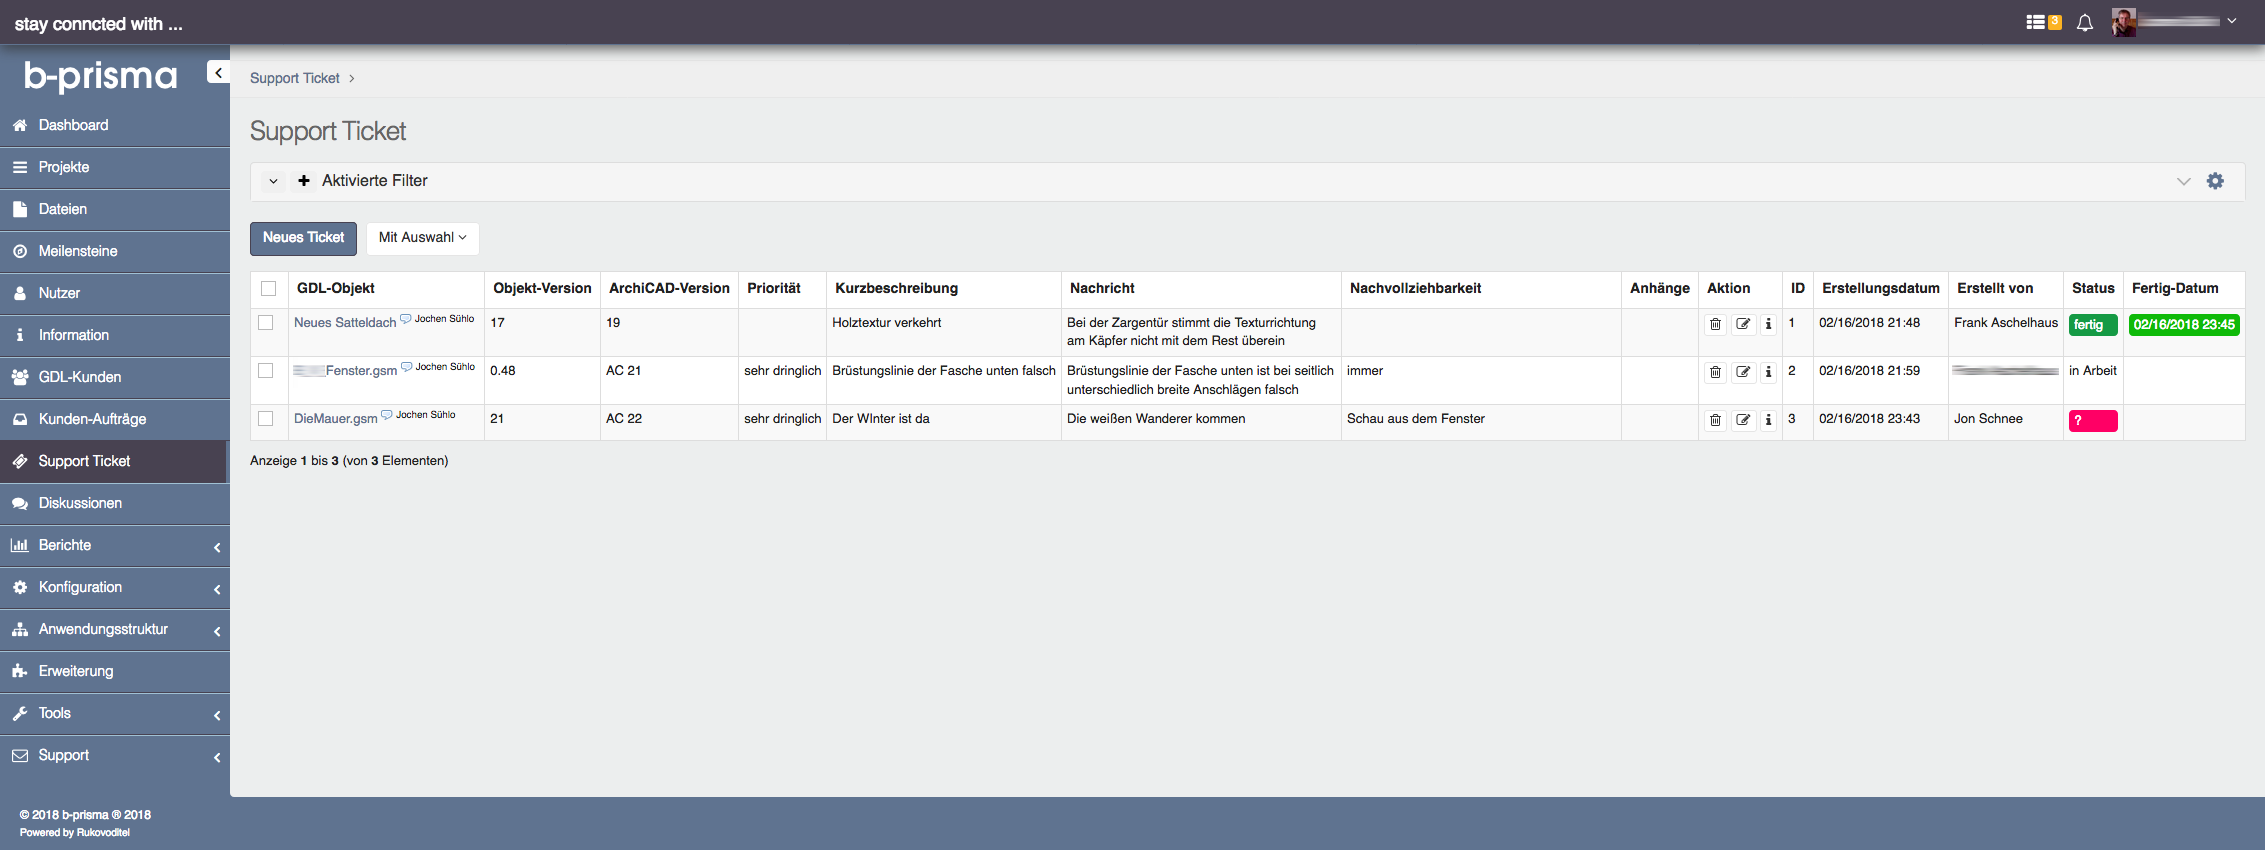Go to Meilensteine in the sidebar
Image resolution: width=2265 pixels, height=850 pixels.
click(78, 252)
